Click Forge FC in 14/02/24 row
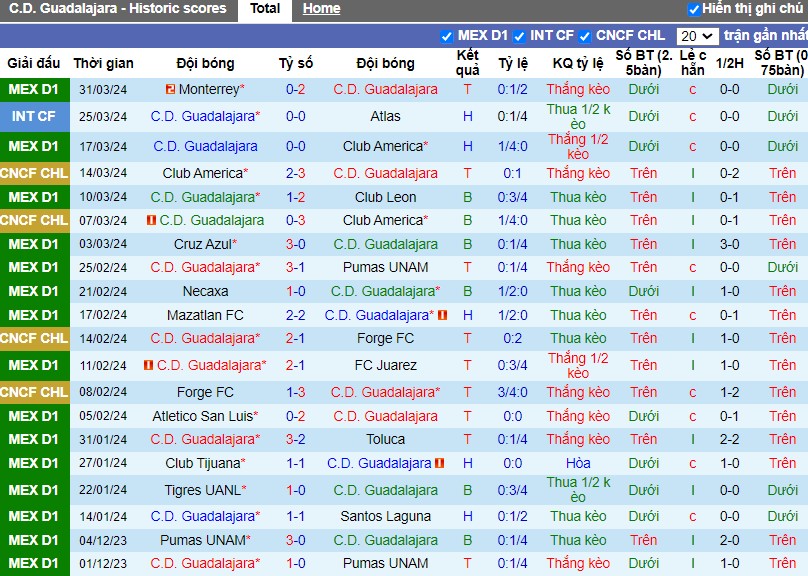Image resolution: width=808 pixels, height=576 pixels. click(385, 338)
